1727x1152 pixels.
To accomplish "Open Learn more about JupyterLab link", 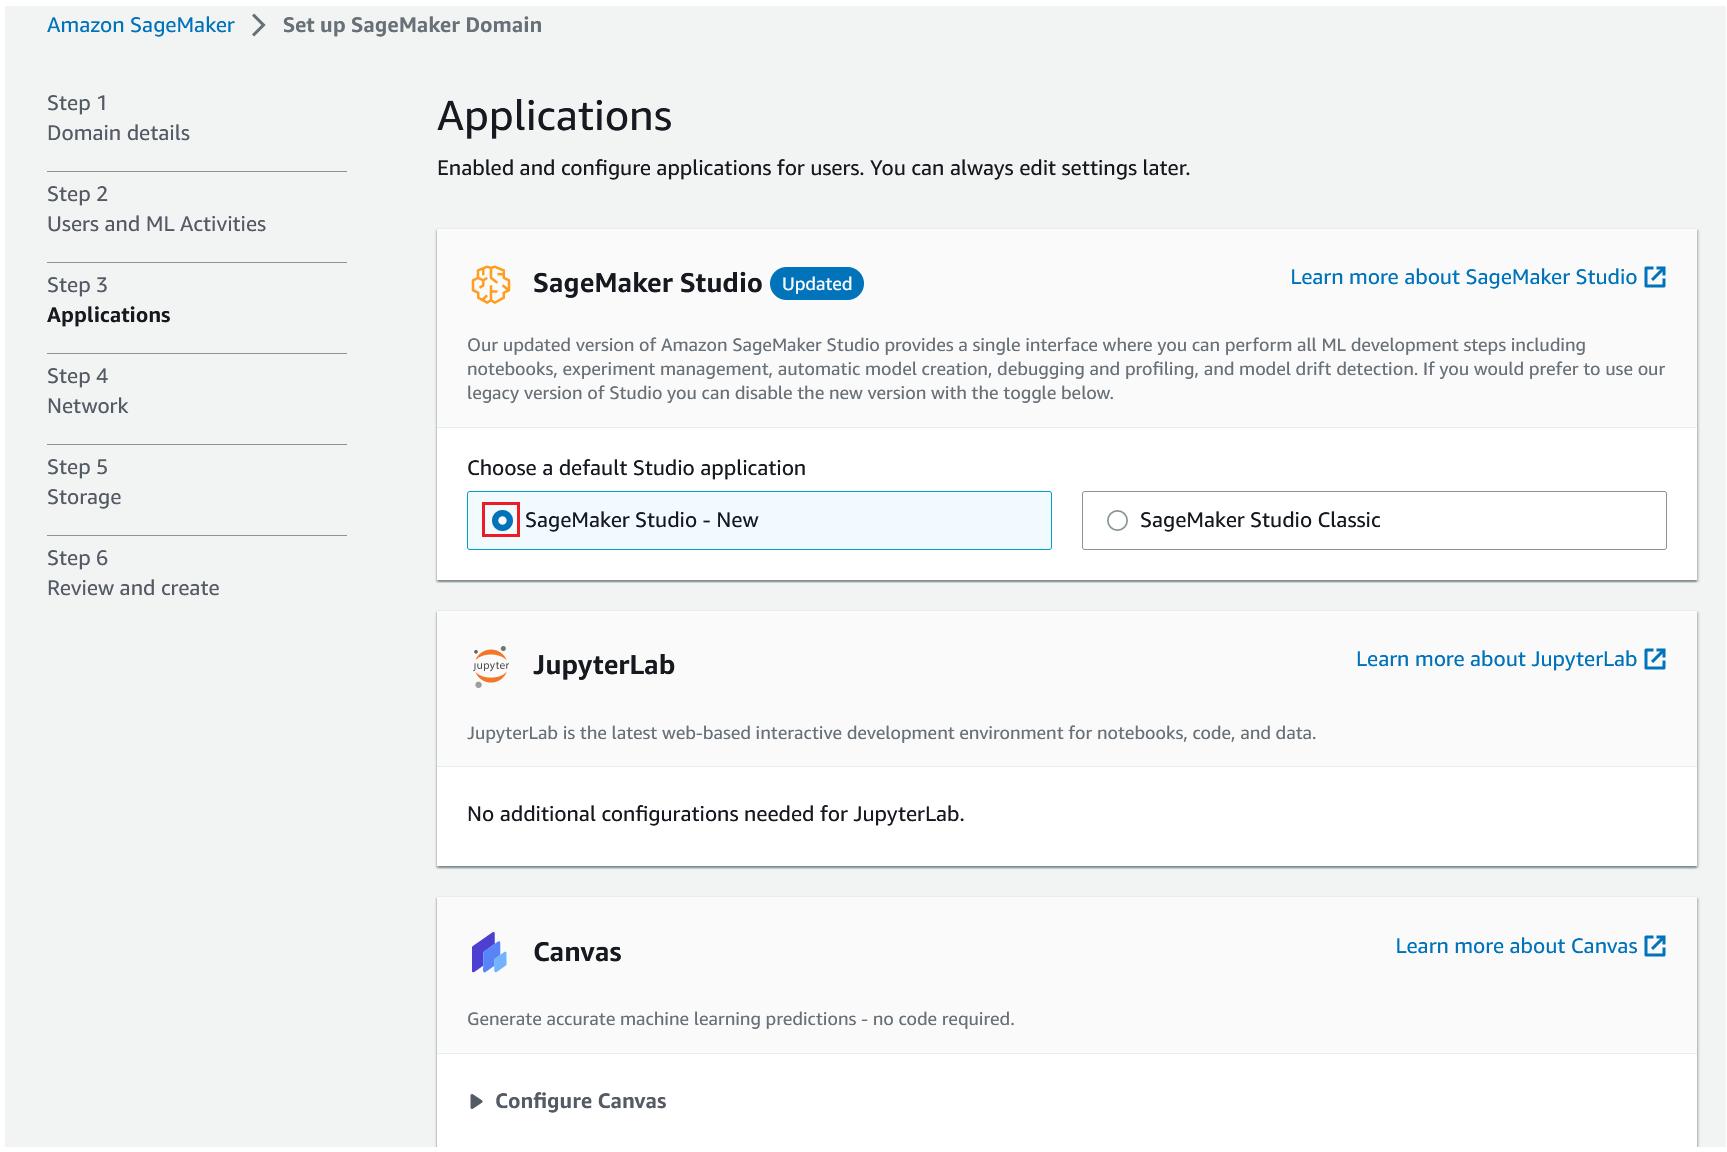I will tap(1496, 659).
